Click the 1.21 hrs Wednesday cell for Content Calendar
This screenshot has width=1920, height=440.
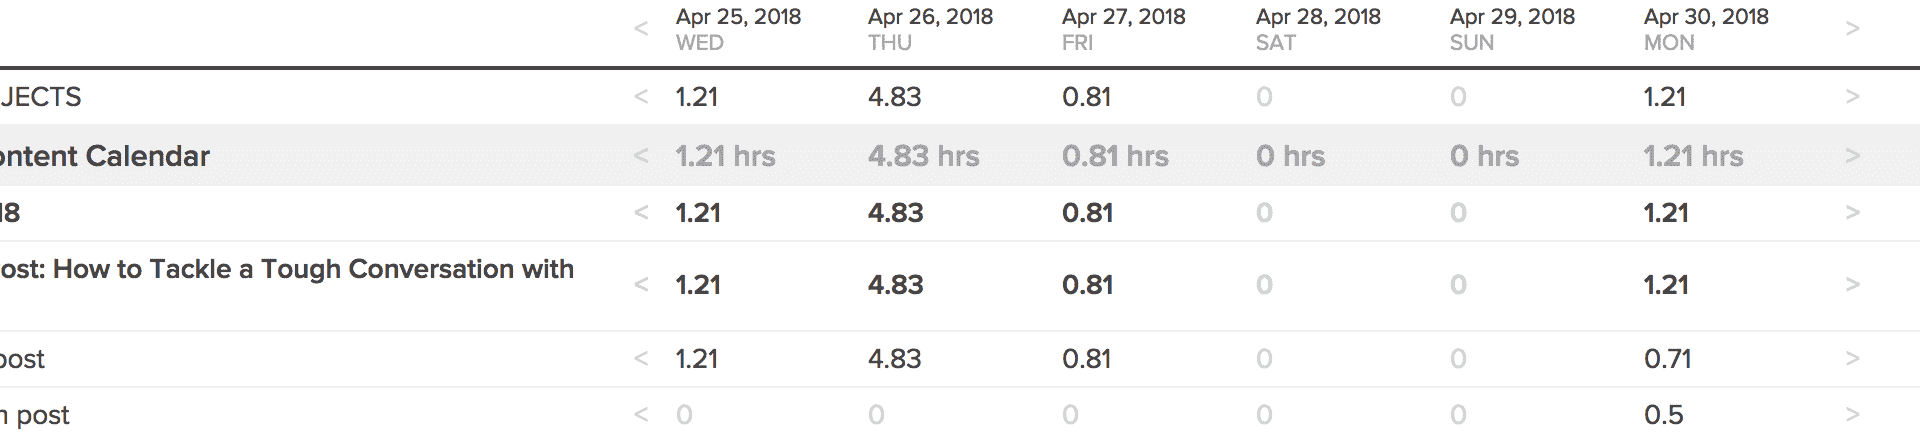[725, 156]
